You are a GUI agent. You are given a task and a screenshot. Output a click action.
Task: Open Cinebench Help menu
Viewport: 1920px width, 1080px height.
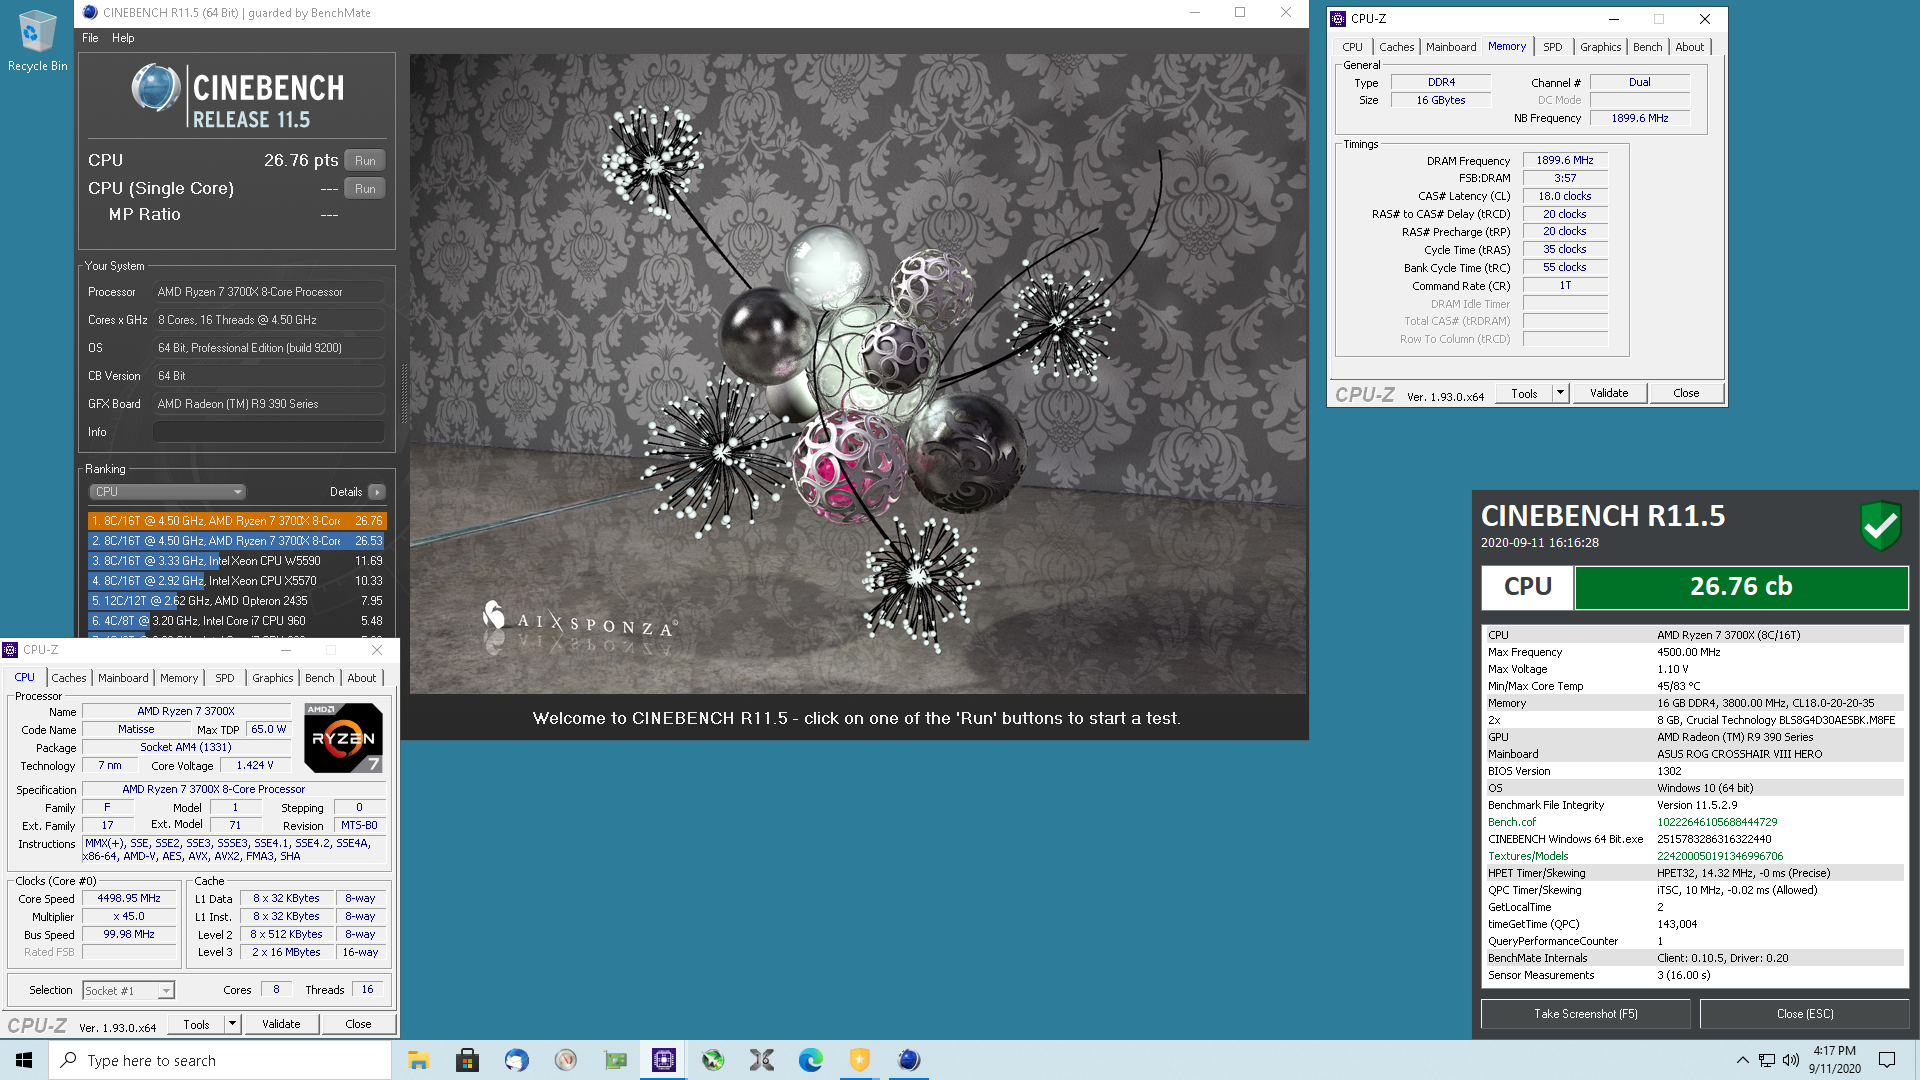[x=123, y=38]
